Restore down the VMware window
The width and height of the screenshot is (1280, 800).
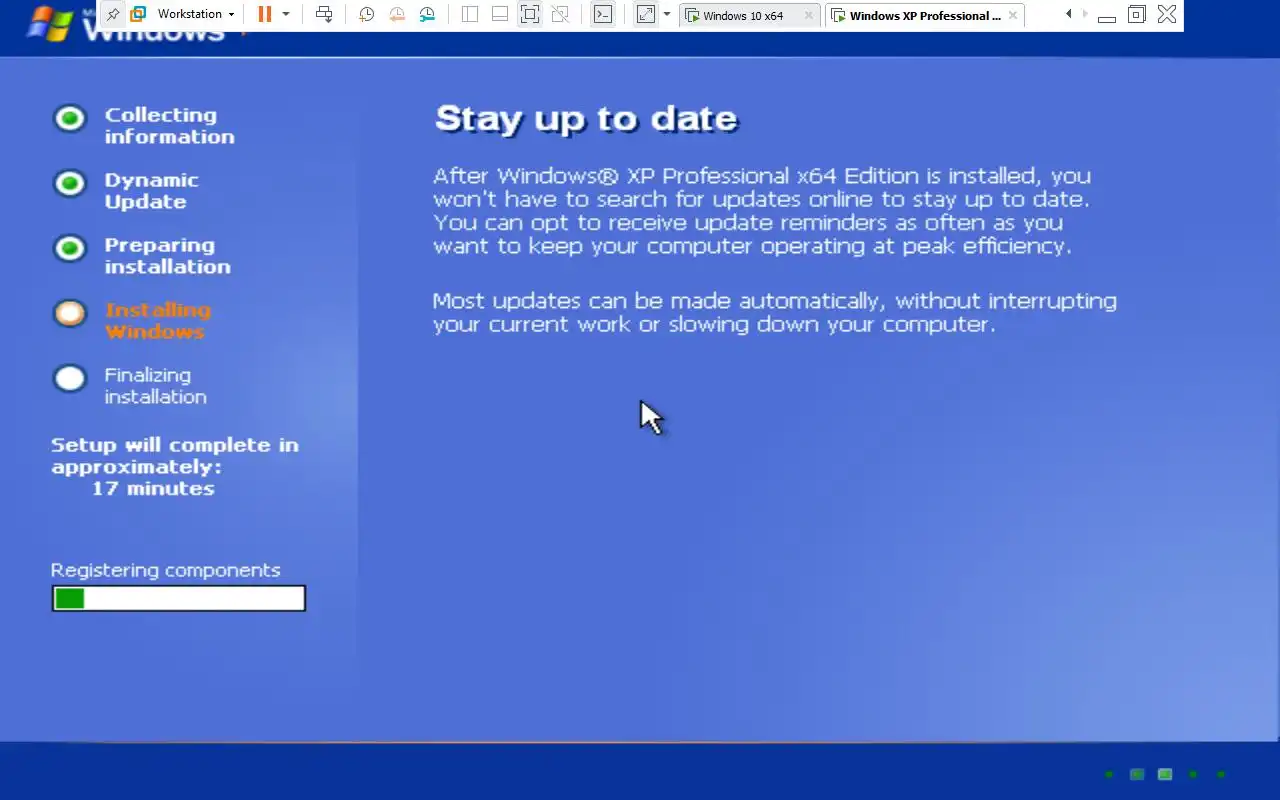pyautogui.click(x=1136, y=15)
